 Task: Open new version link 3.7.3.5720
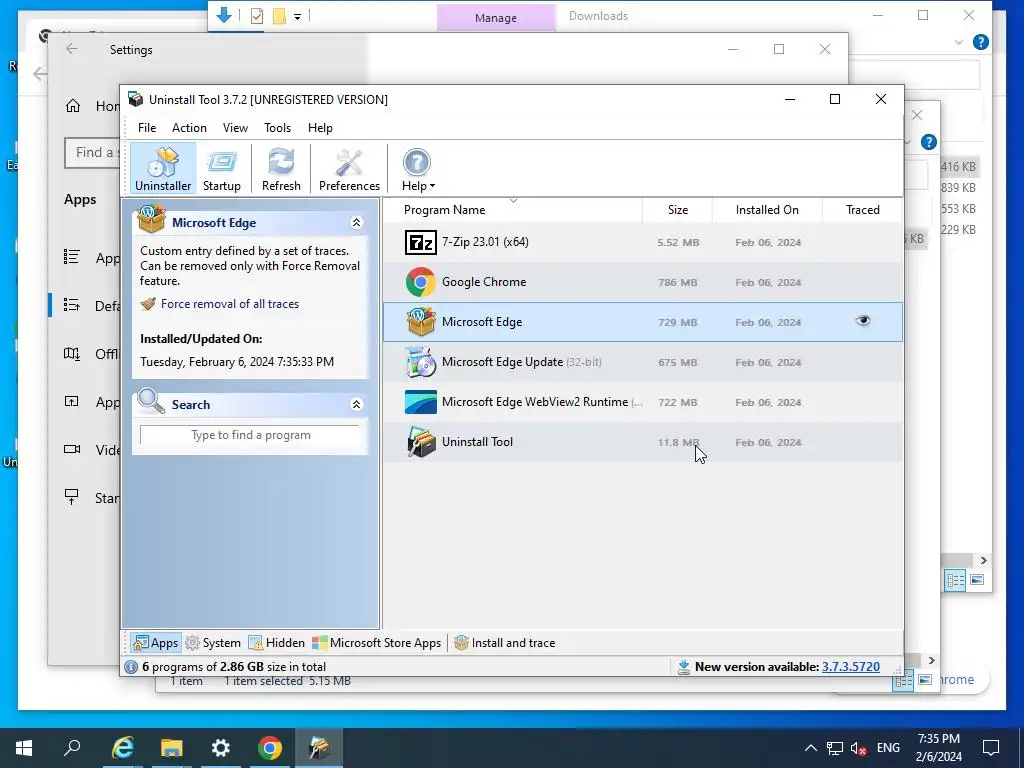point(850,667)
